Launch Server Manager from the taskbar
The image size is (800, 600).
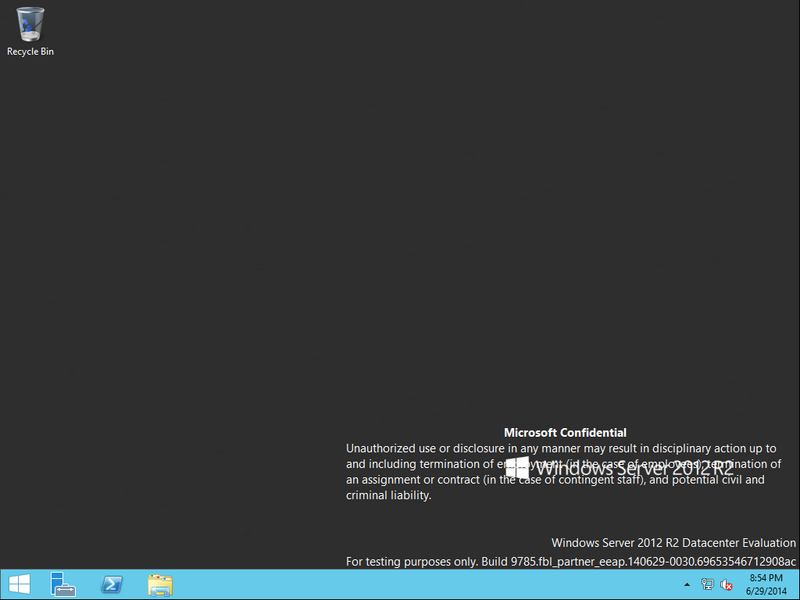tap(63, 584)
